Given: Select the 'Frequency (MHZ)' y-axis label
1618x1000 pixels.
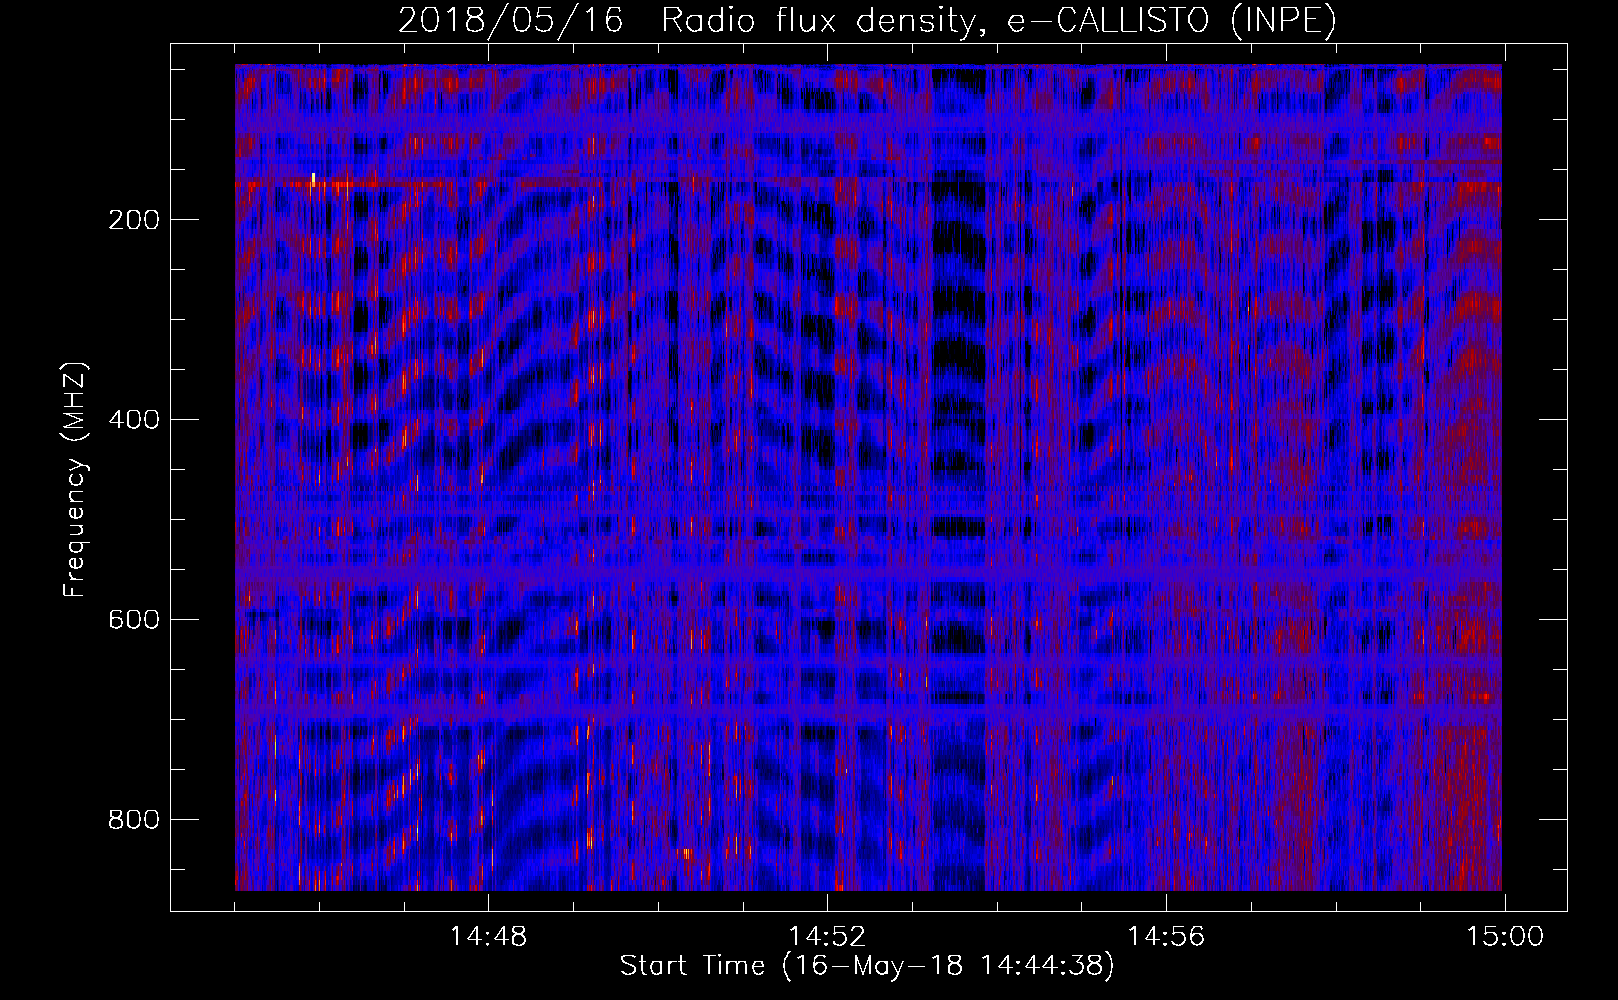Looking at the screenshot, I should (x=74, y=480).
